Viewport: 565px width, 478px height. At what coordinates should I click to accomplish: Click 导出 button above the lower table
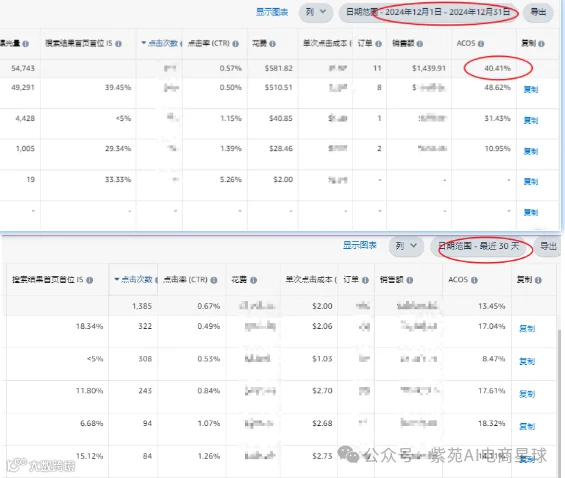coord(548,246)
